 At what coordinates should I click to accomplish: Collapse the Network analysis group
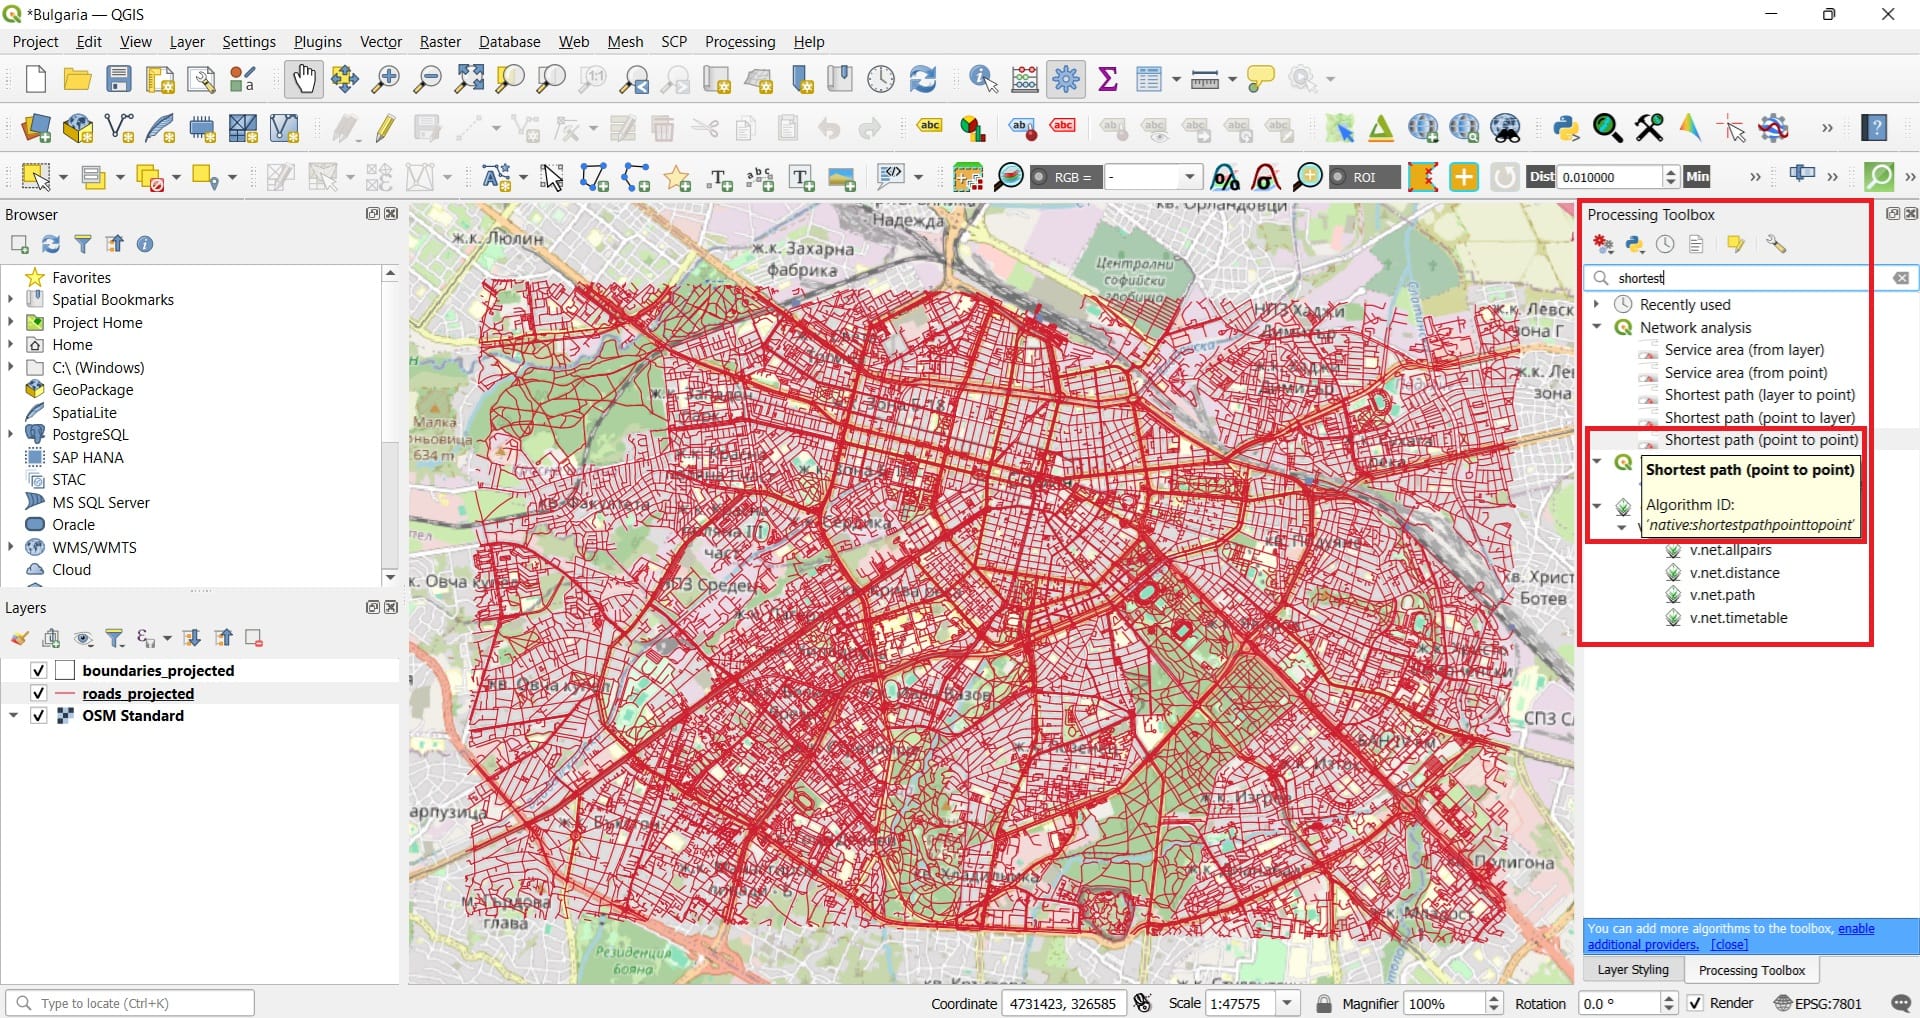[x=1597, y=327]
